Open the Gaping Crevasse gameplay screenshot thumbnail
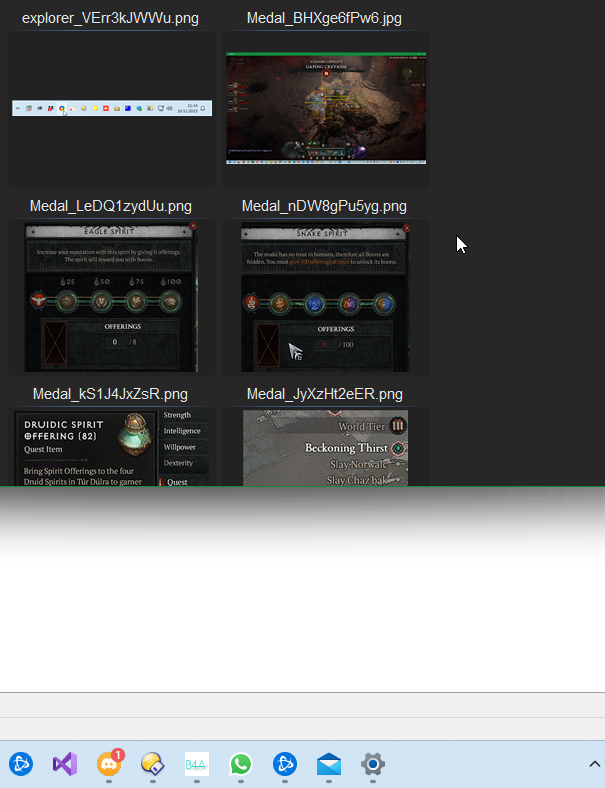 click(326, 108)
